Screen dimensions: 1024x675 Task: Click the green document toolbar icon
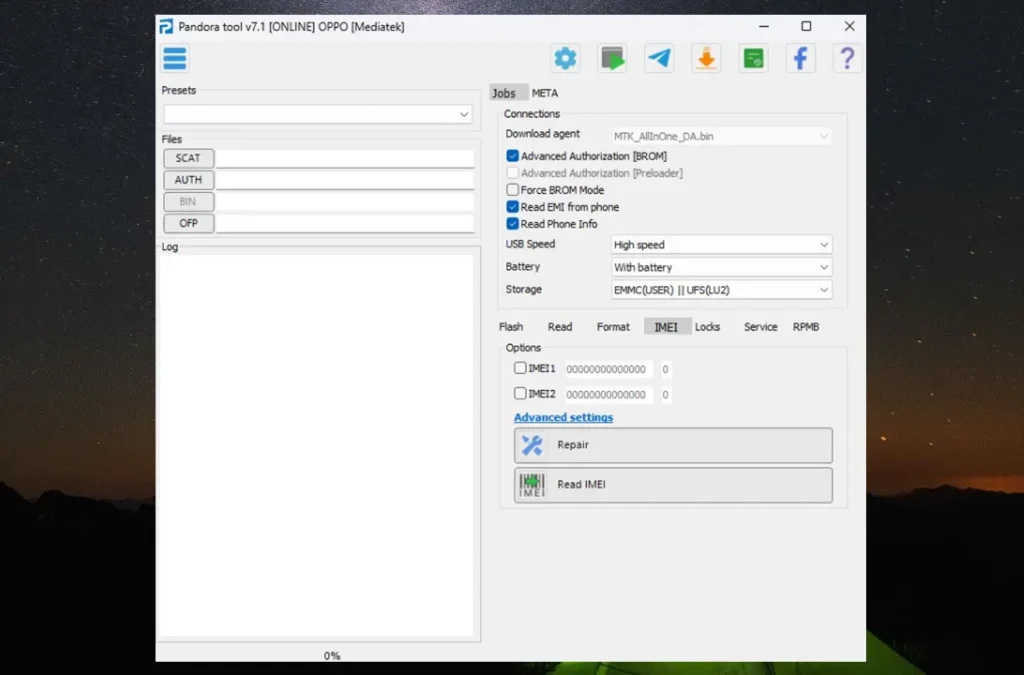click(x=754, y=58)
